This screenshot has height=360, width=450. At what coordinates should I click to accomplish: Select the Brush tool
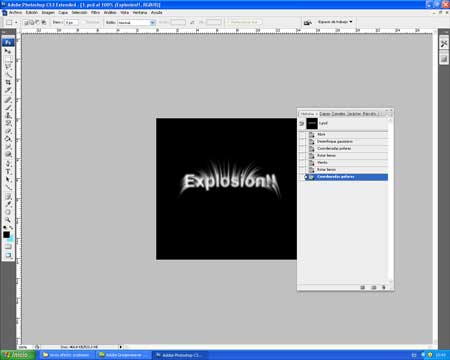coord(8,108)
